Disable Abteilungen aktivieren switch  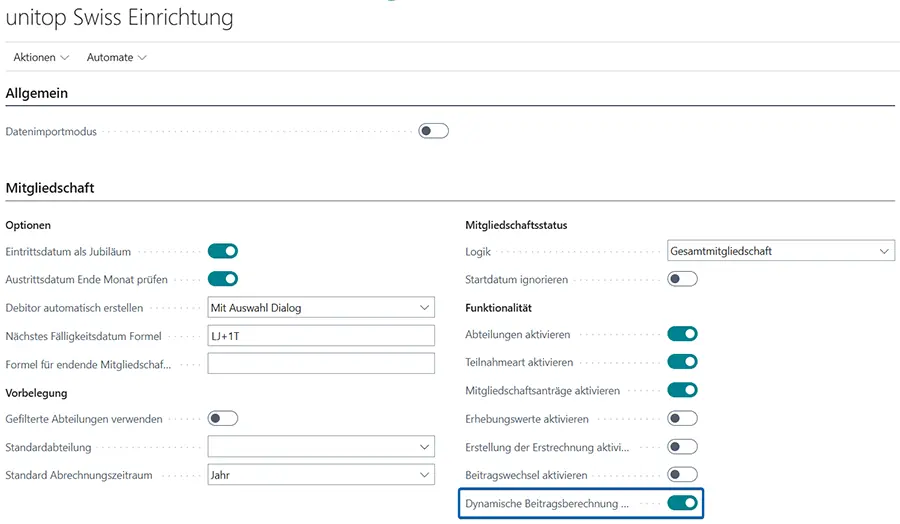click(x=682, y=334)
